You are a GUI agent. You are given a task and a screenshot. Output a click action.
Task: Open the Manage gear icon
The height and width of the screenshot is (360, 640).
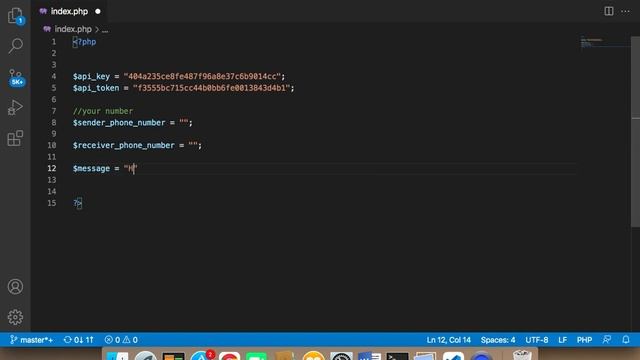[x=16, y=317]
